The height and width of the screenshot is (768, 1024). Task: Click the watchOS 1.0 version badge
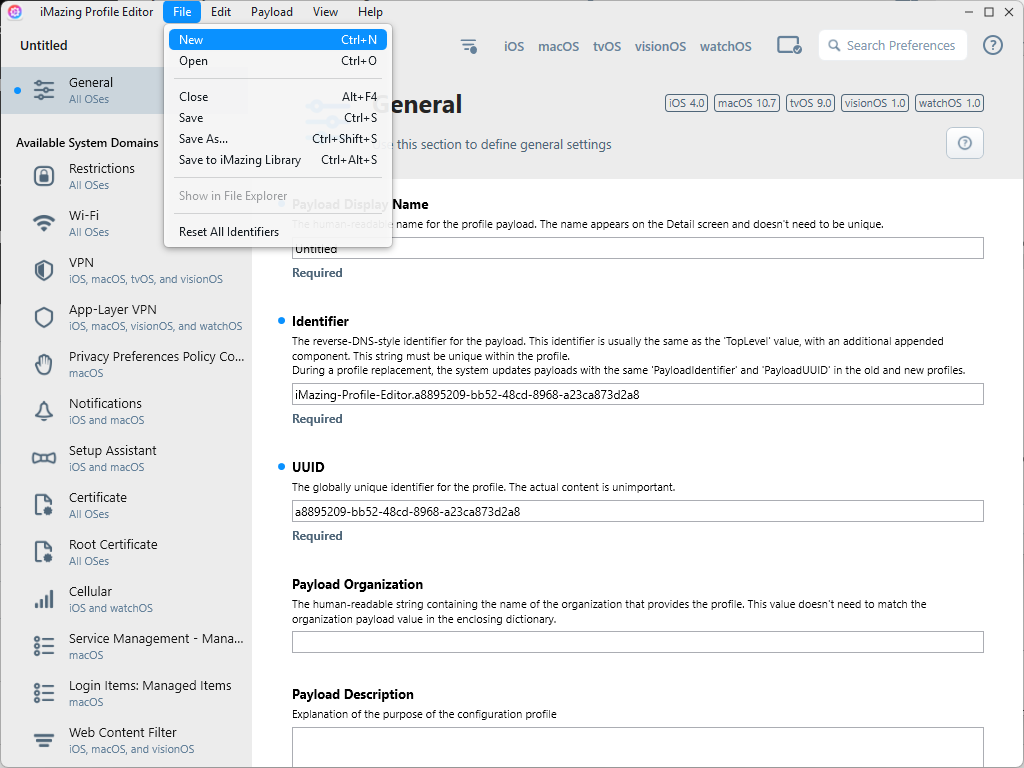pyautogui.click(x=950, y=103)
